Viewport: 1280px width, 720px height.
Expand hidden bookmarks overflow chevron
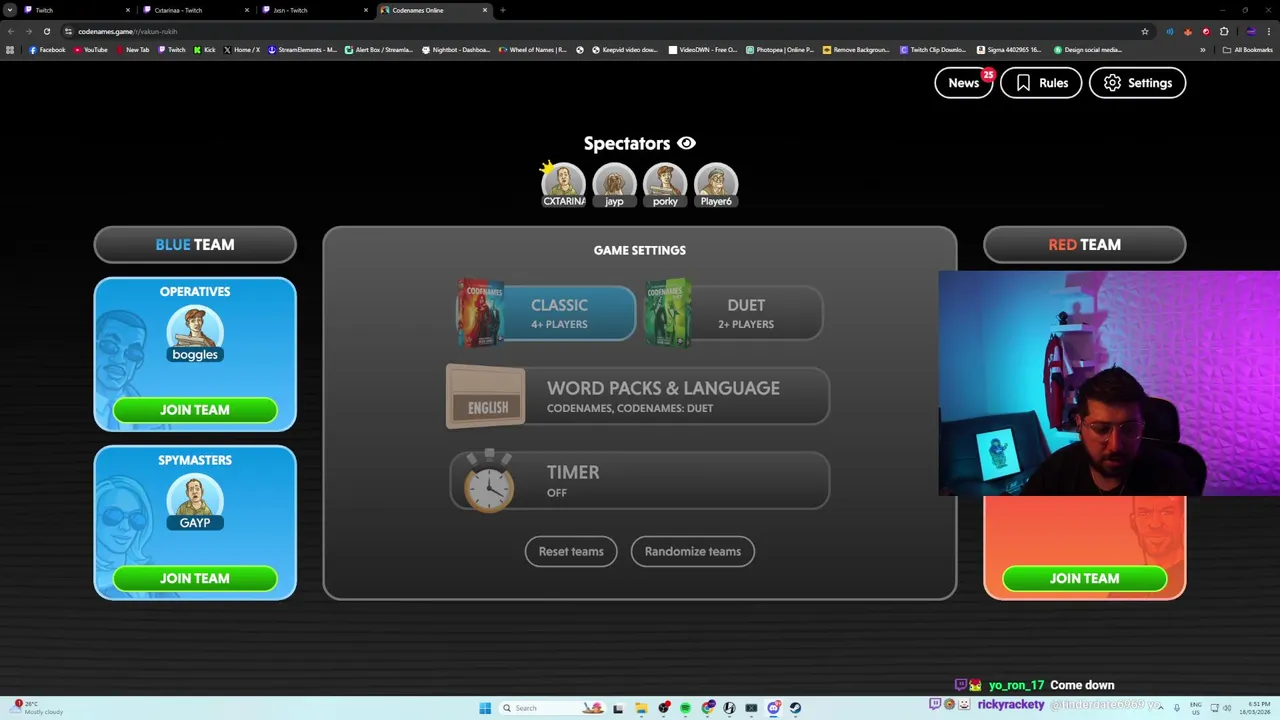tap(1203, 50)
